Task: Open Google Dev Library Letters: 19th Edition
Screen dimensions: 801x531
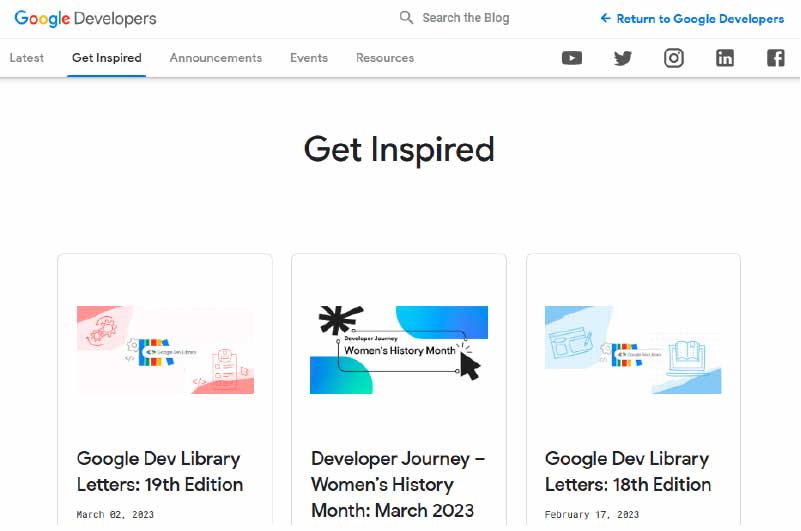Action: [x=159, y=471]
